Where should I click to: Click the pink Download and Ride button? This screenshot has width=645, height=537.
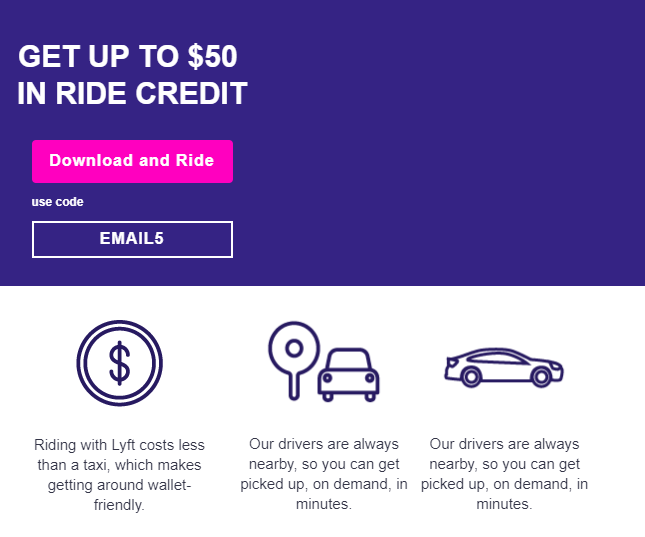click(132, 161)
